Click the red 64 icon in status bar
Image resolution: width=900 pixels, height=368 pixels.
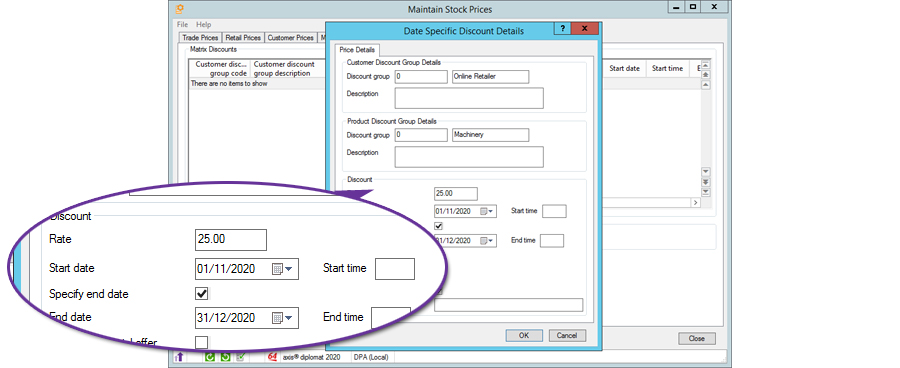[x=273, y=357]
